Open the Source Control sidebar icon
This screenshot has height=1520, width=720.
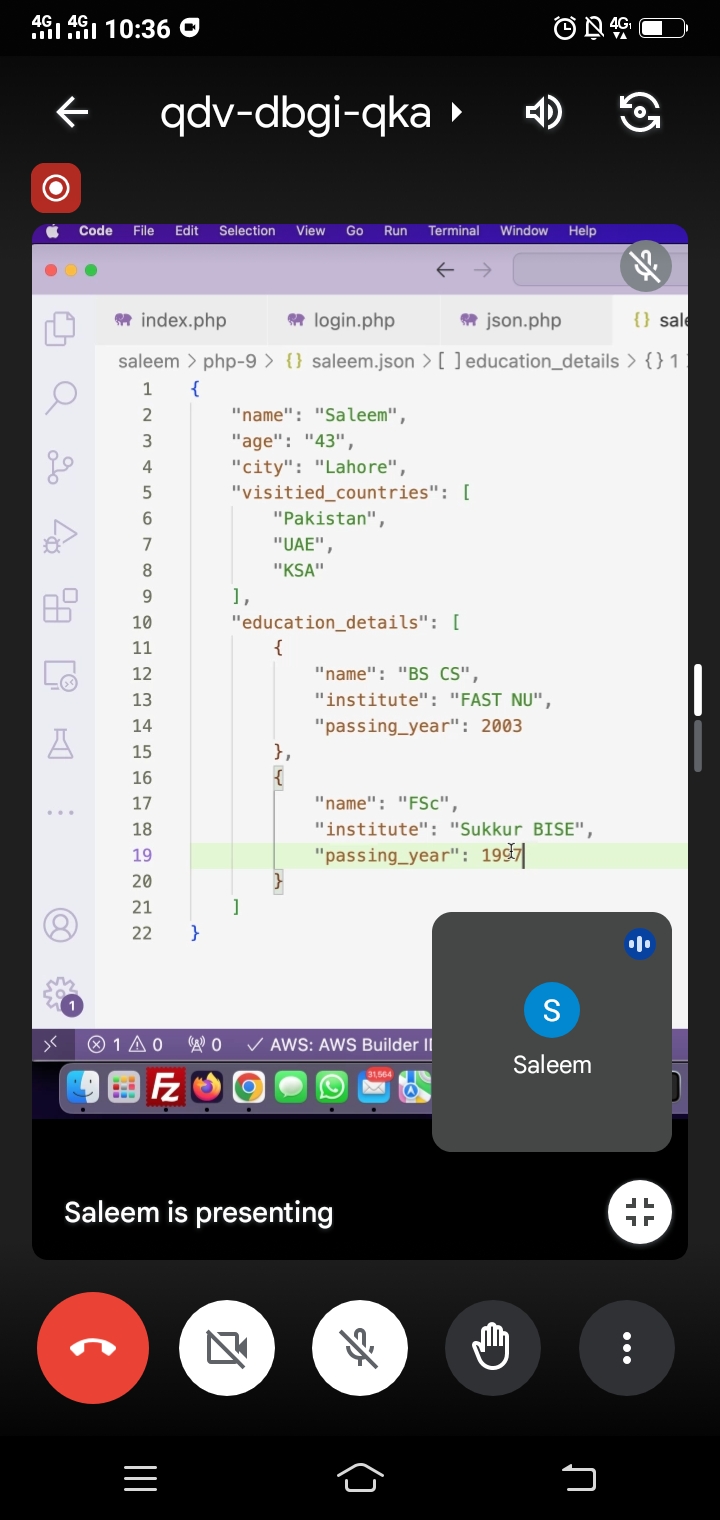61,467
